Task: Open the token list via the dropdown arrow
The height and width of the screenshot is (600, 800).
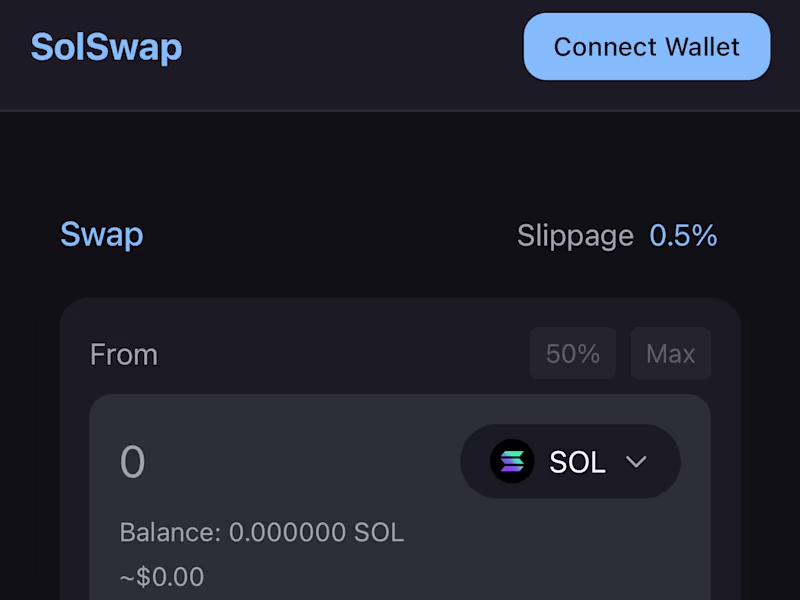Action: (636, 462)
